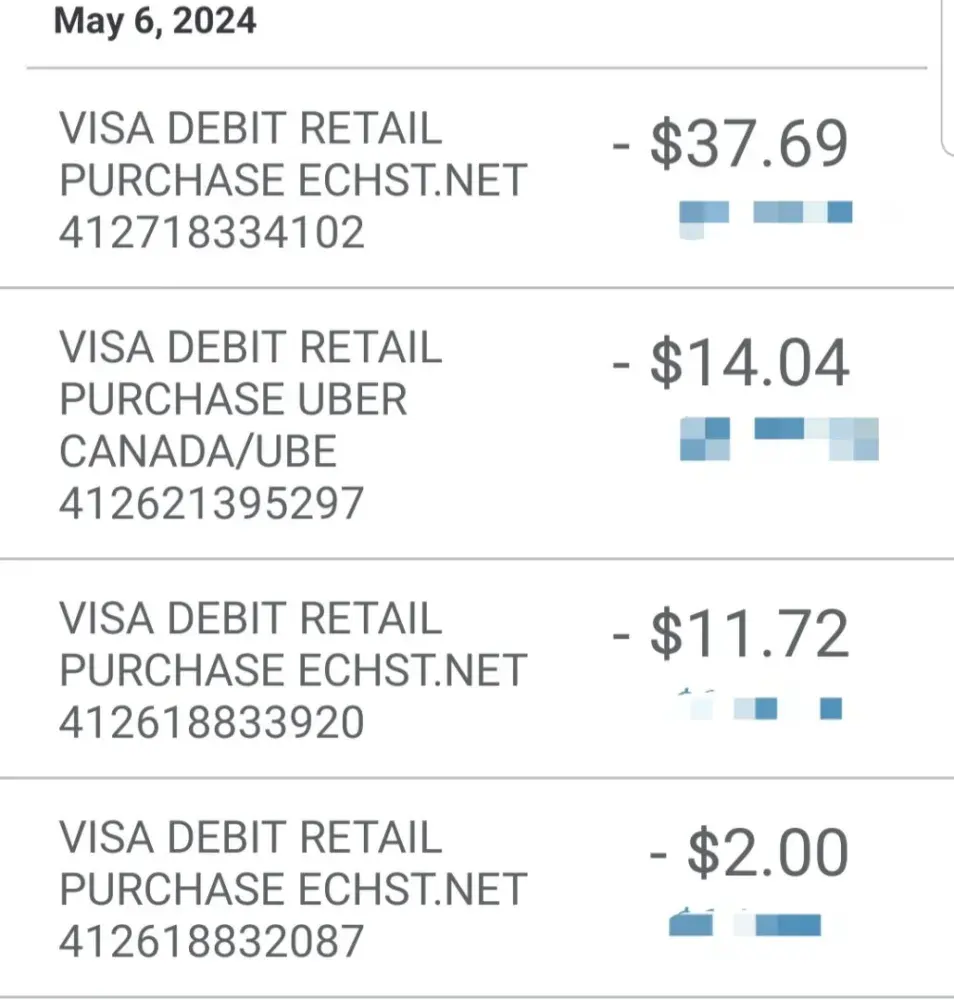This screenshot has height=1000, width=954.
Task: Select reference number 412618833920
Action: tap(212, 722)
